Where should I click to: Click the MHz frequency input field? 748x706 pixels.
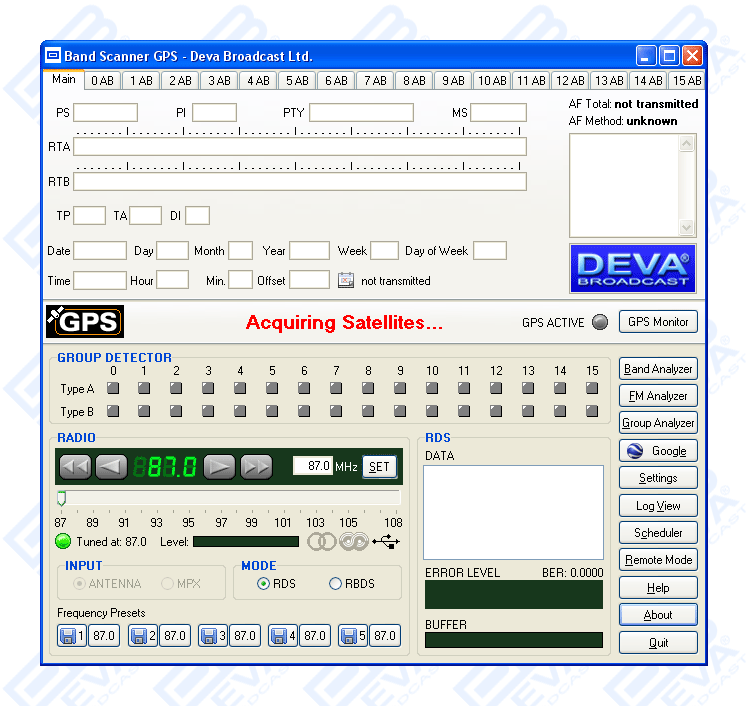pos(312,466)
